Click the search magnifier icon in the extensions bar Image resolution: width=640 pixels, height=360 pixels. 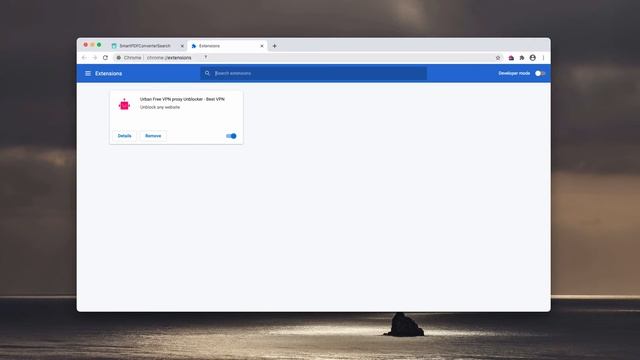click(207, 73)
